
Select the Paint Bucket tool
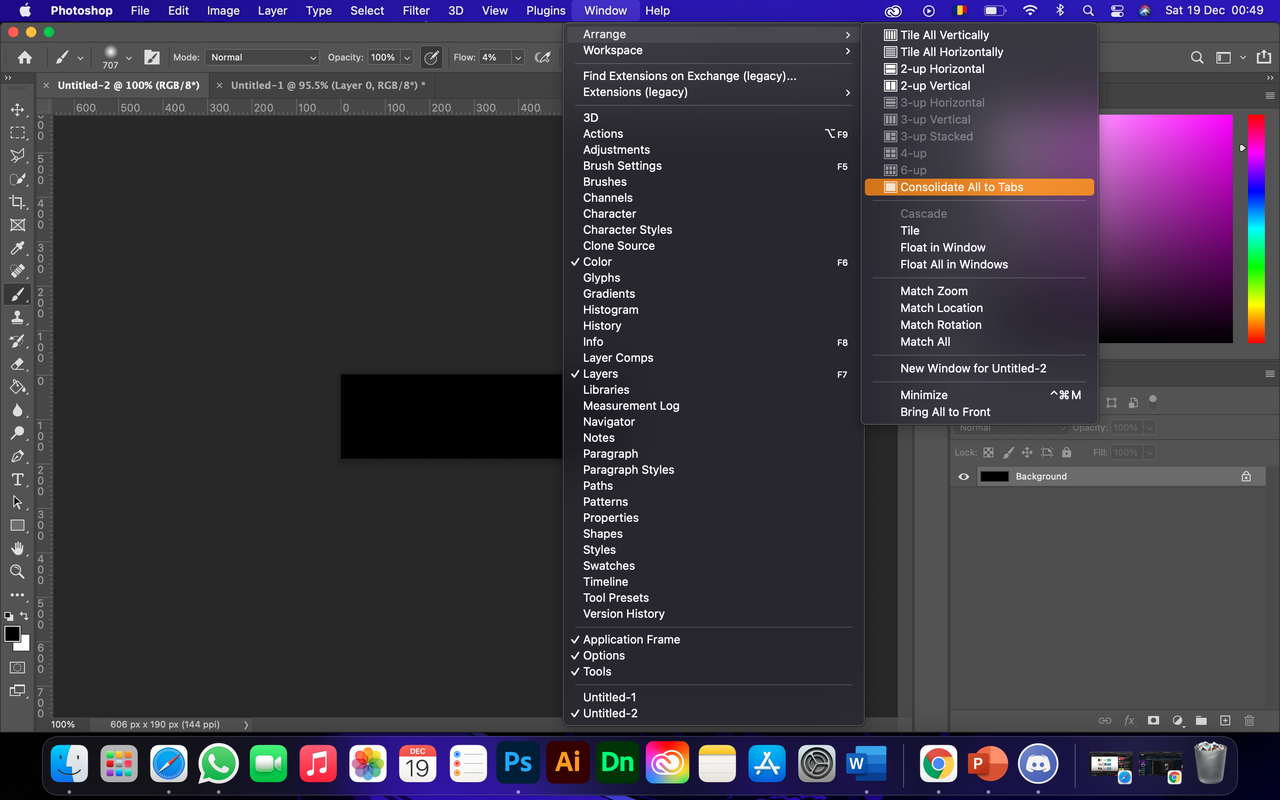pyautogui.click(x=17, y=387)
